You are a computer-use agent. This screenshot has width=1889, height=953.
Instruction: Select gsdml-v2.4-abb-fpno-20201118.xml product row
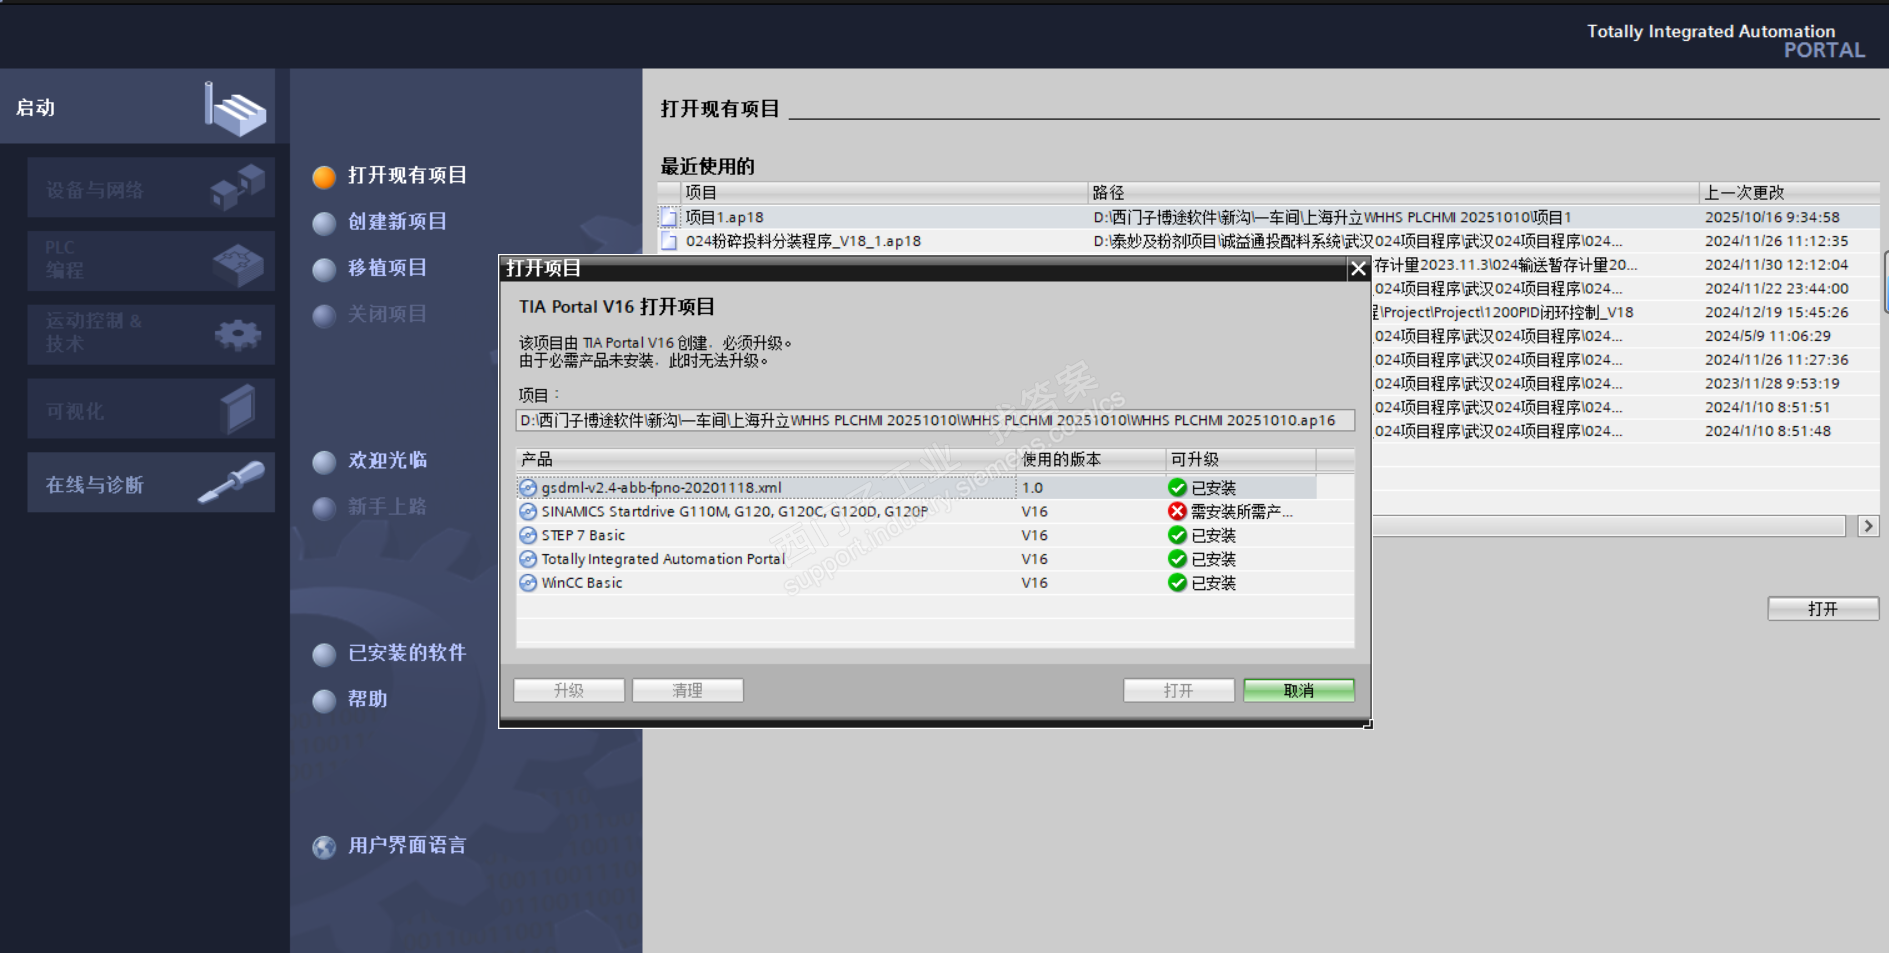pos(916,488)
